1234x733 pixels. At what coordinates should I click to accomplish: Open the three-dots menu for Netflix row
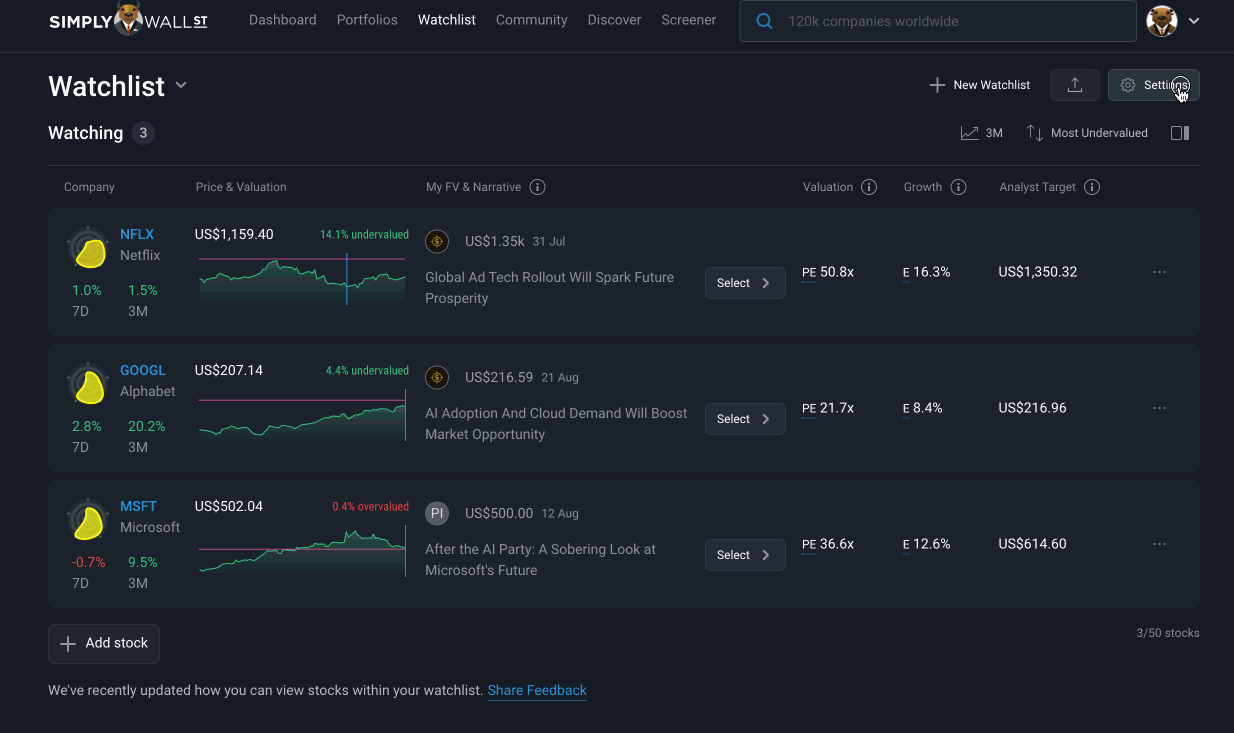click(x=1160, y=272)
